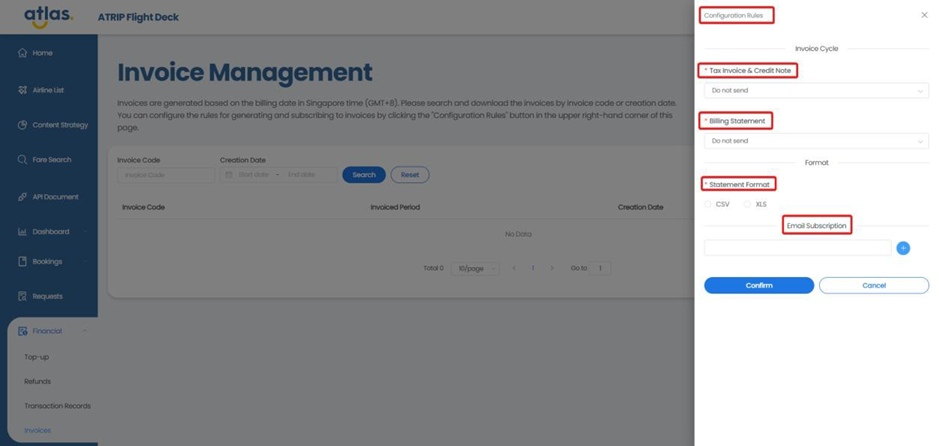Open the Top-up menu item
Screen dimensions: 939x446
click(37, 357)
